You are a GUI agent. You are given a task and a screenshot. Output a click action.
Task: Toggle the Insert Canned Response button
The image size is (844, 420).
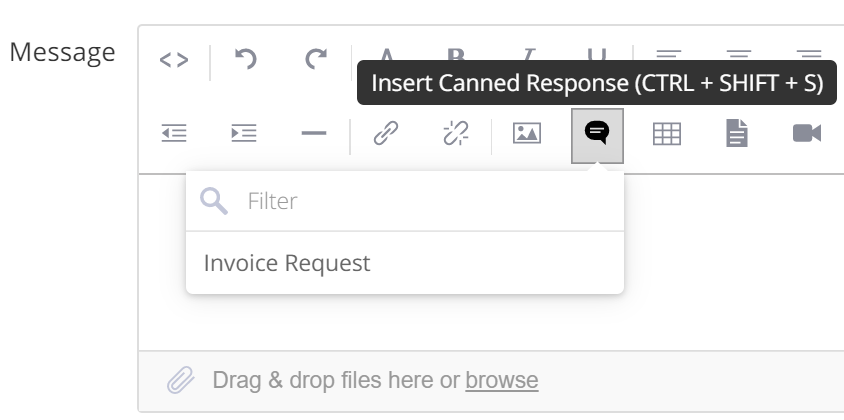pos(597,136)
